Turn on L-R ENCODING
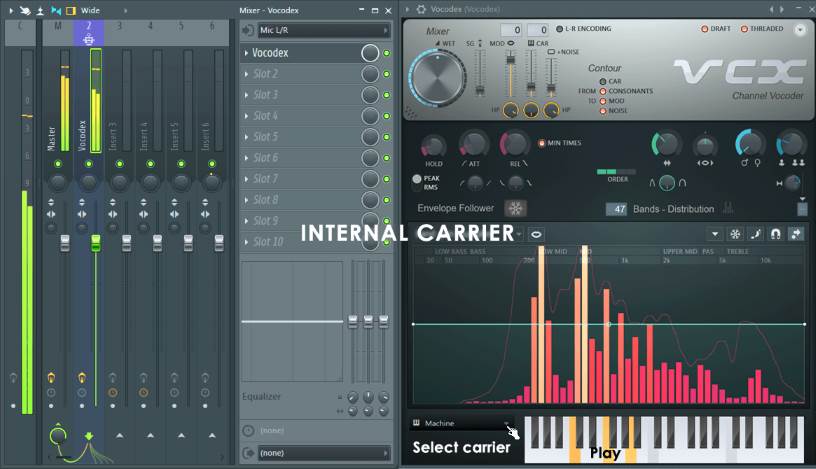Screen dimensions: 816x469 click(x=559, y=30)
